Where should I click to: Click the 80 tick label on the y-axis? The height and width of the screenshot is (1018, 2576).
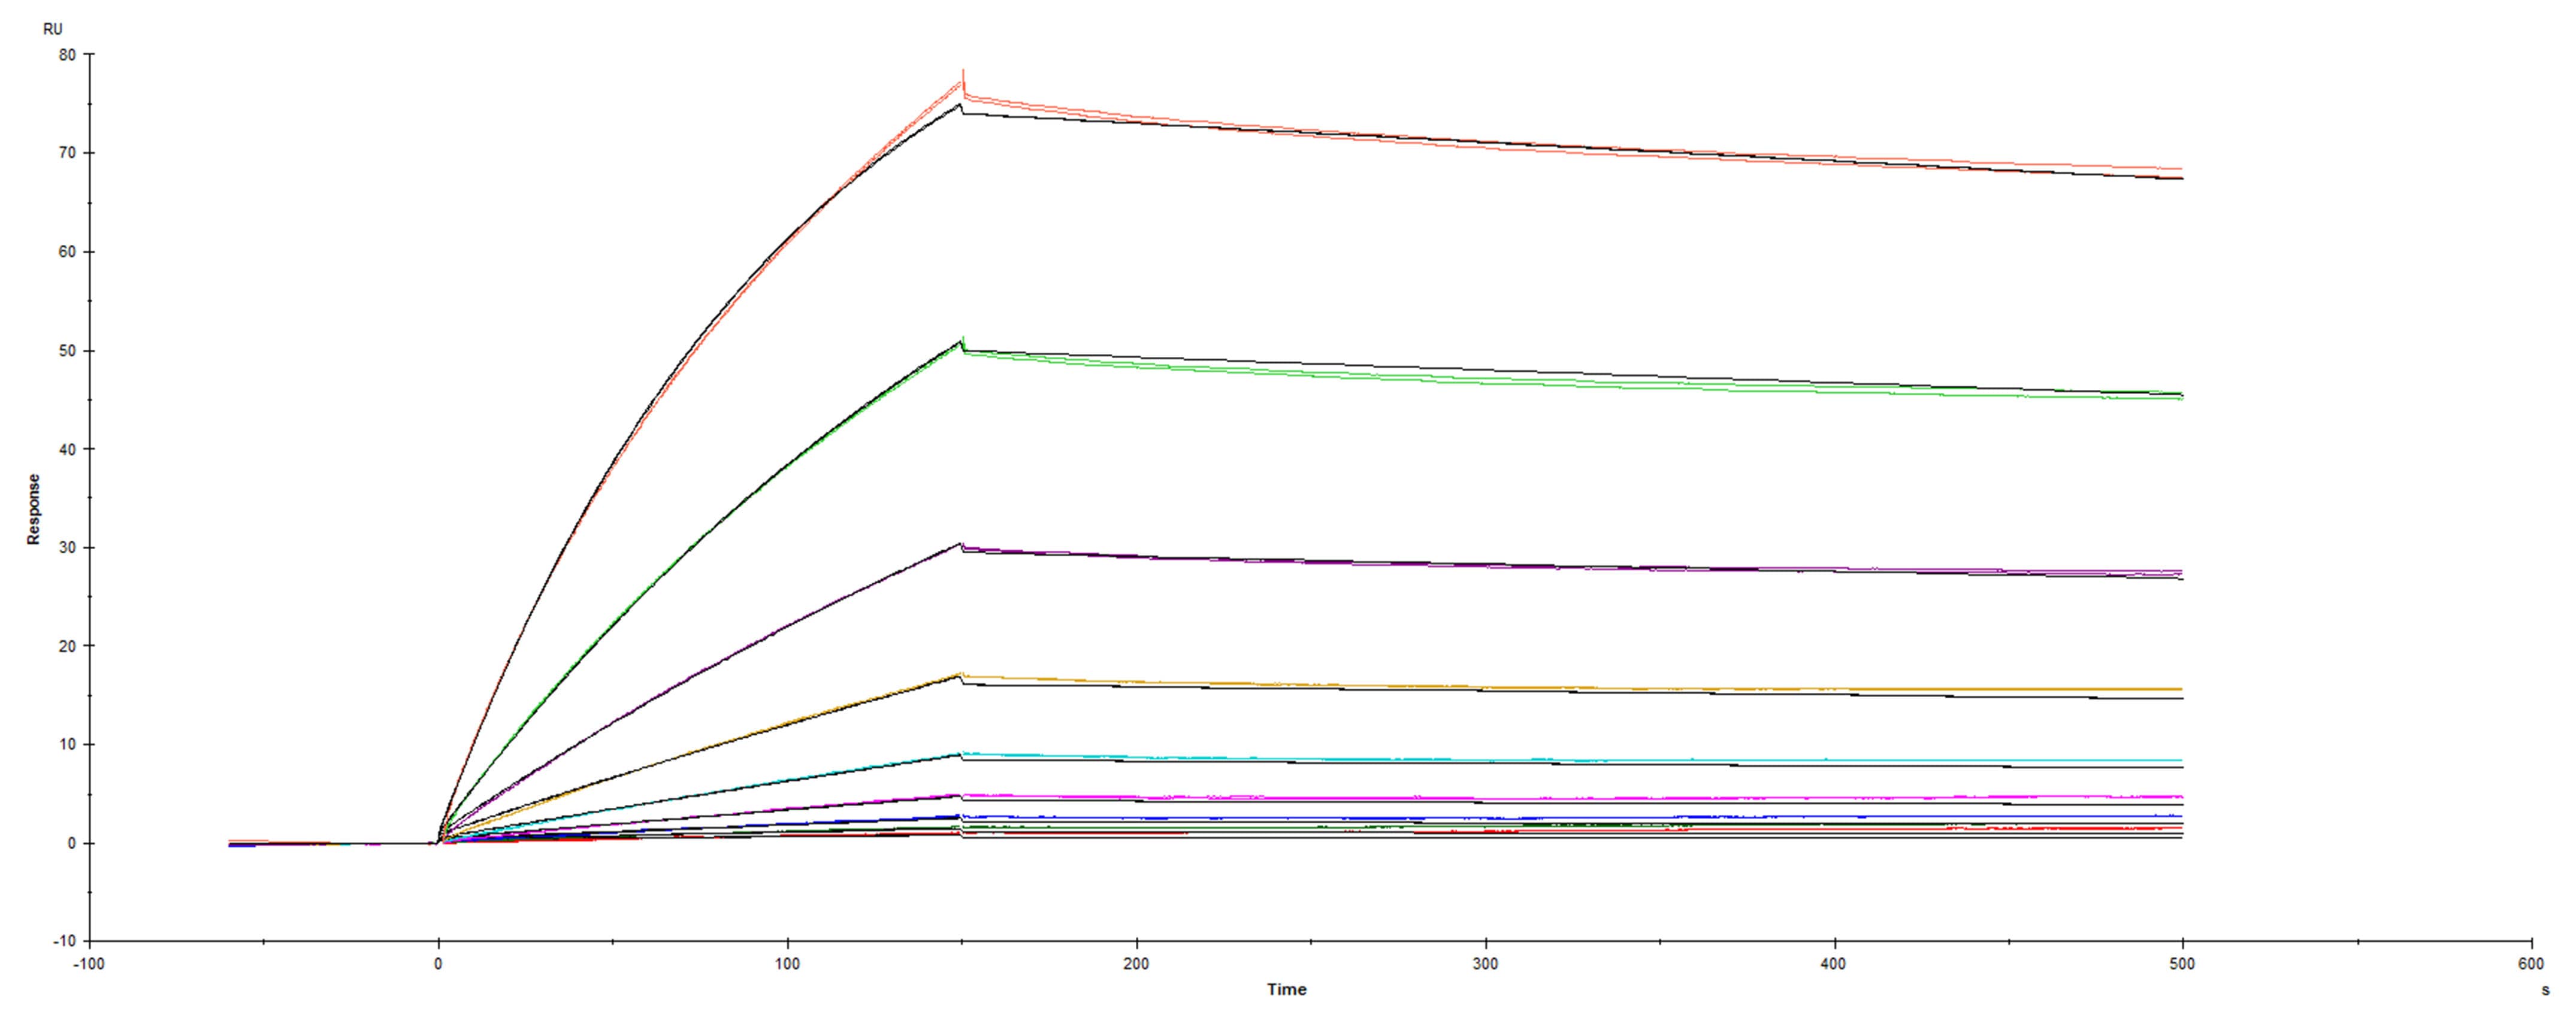[67, 54]
